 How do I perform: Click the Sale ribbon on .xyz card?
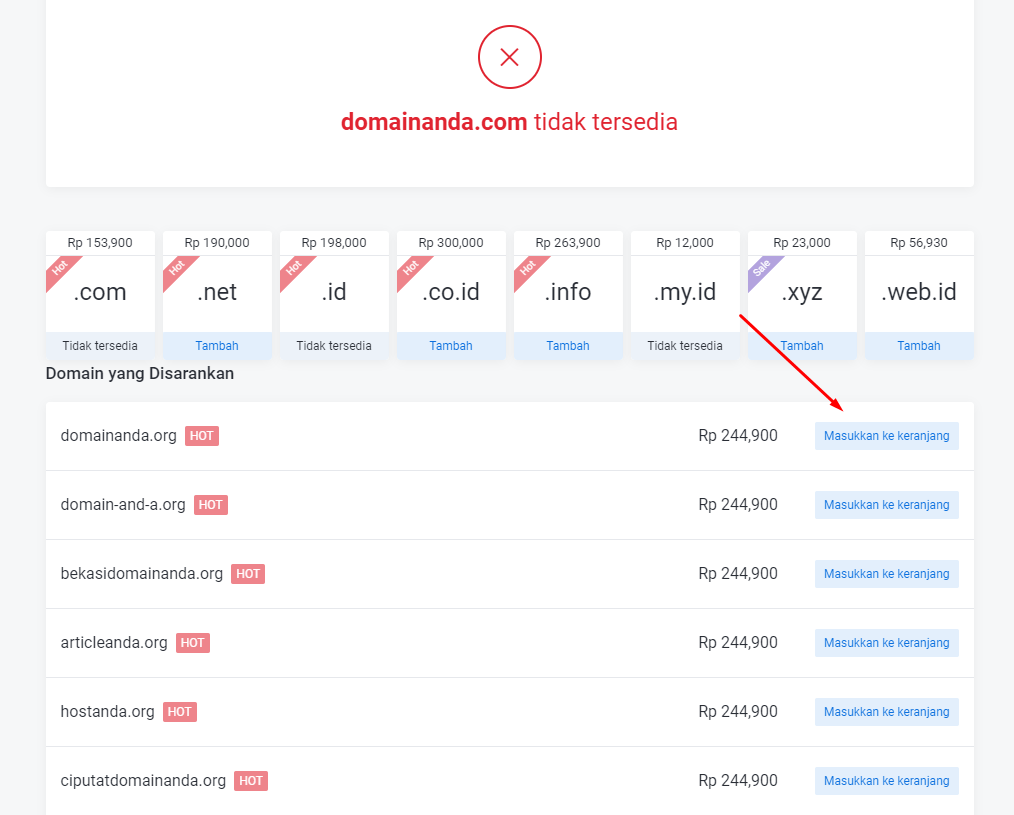[x=762, y=269]
